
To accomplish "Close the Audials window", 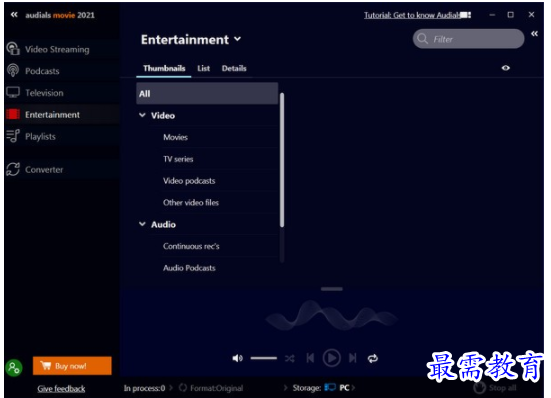I will (x=531, y=15).
